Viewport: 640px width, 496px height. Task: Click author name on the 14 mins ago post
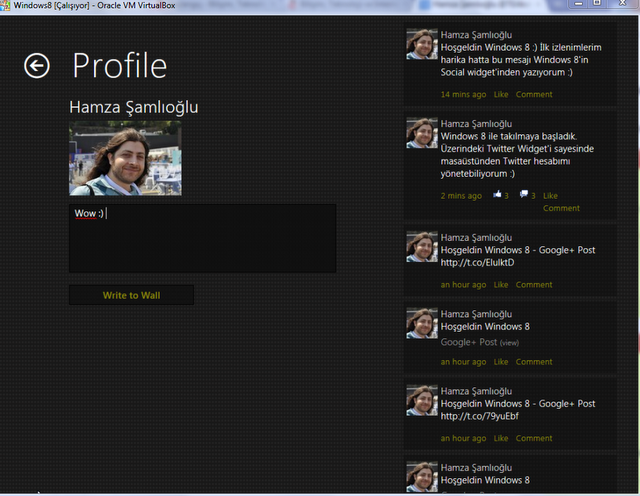click(476, 35)
